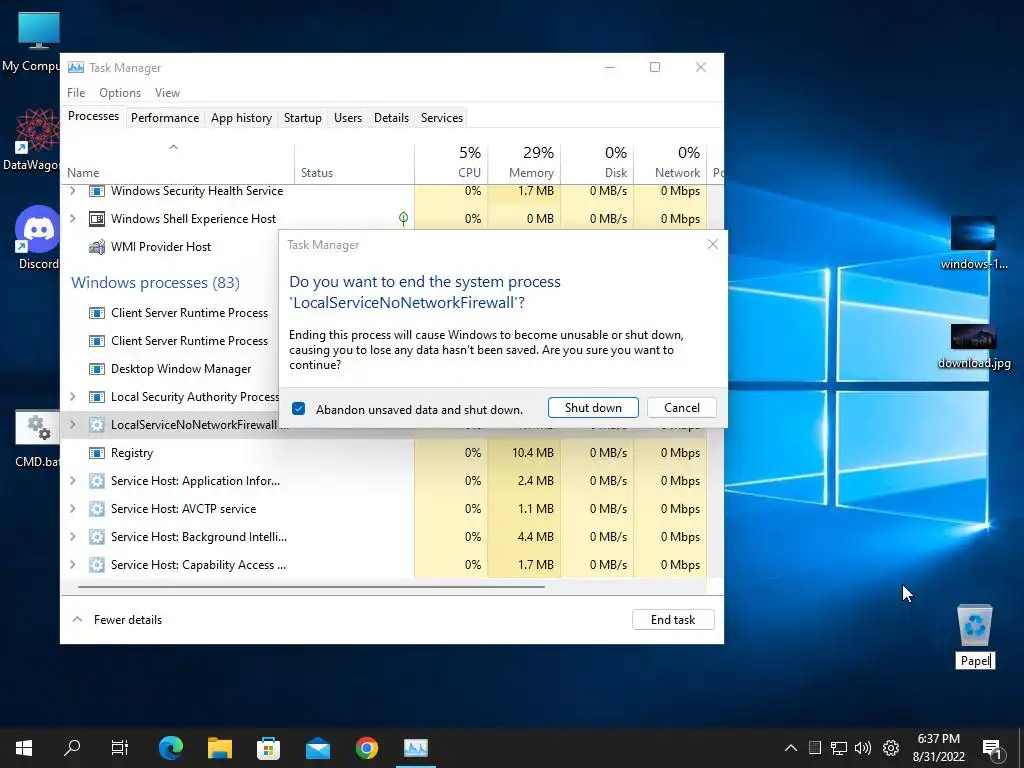Switch to the Details tab

click(391, 118)
